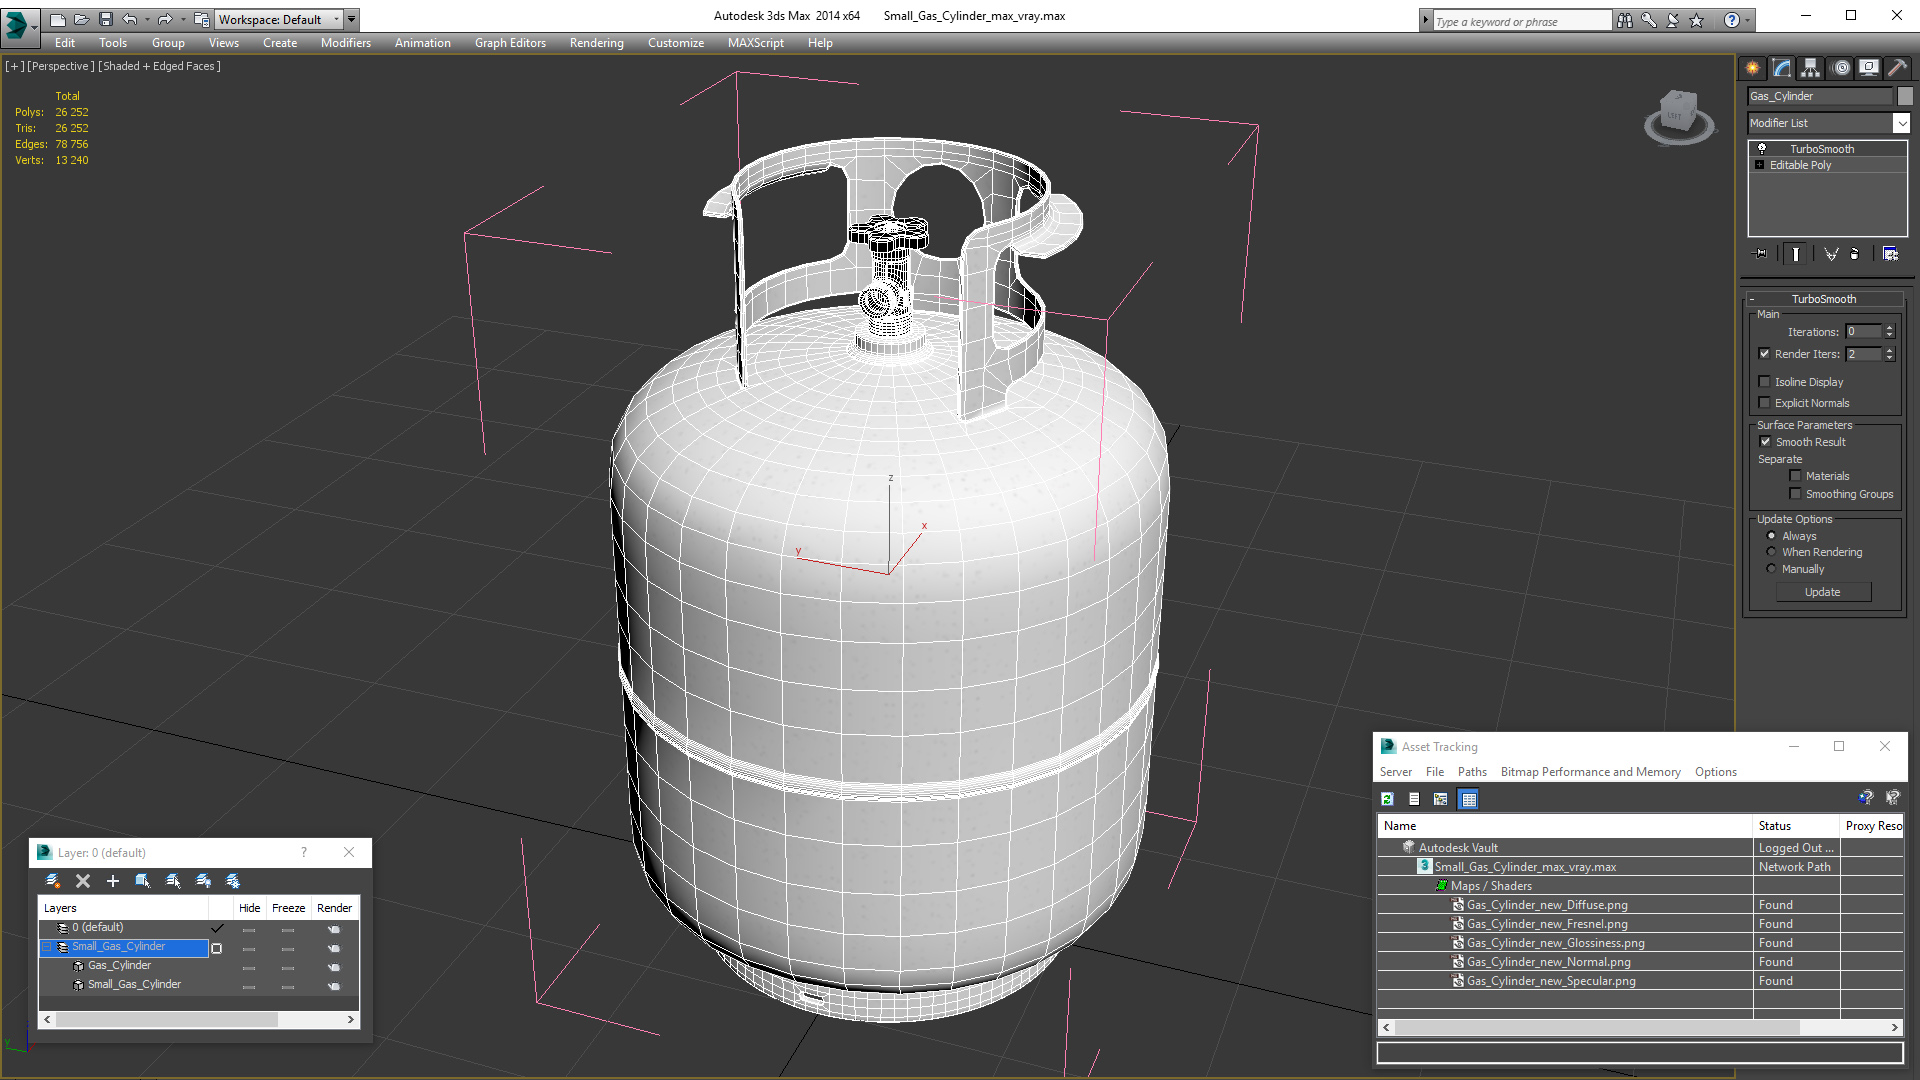Click the Pin Stack icon
The height and width of the screenshot is (1080, 1920).
(x=1761, y=254)
